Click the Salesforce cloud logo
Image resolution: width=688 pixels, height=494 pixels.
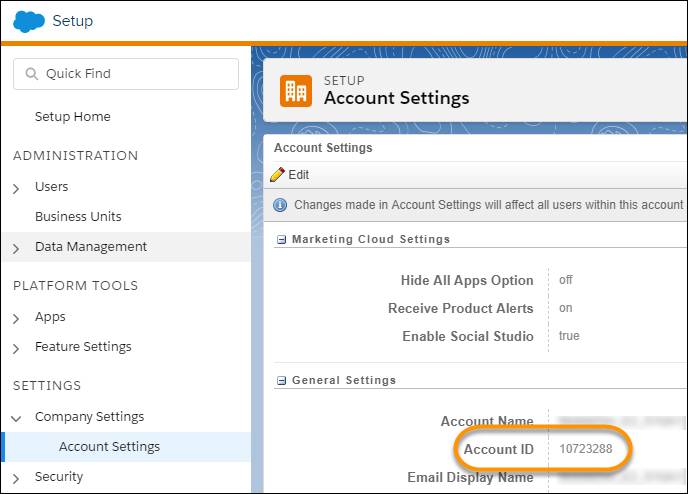[29, 21]
